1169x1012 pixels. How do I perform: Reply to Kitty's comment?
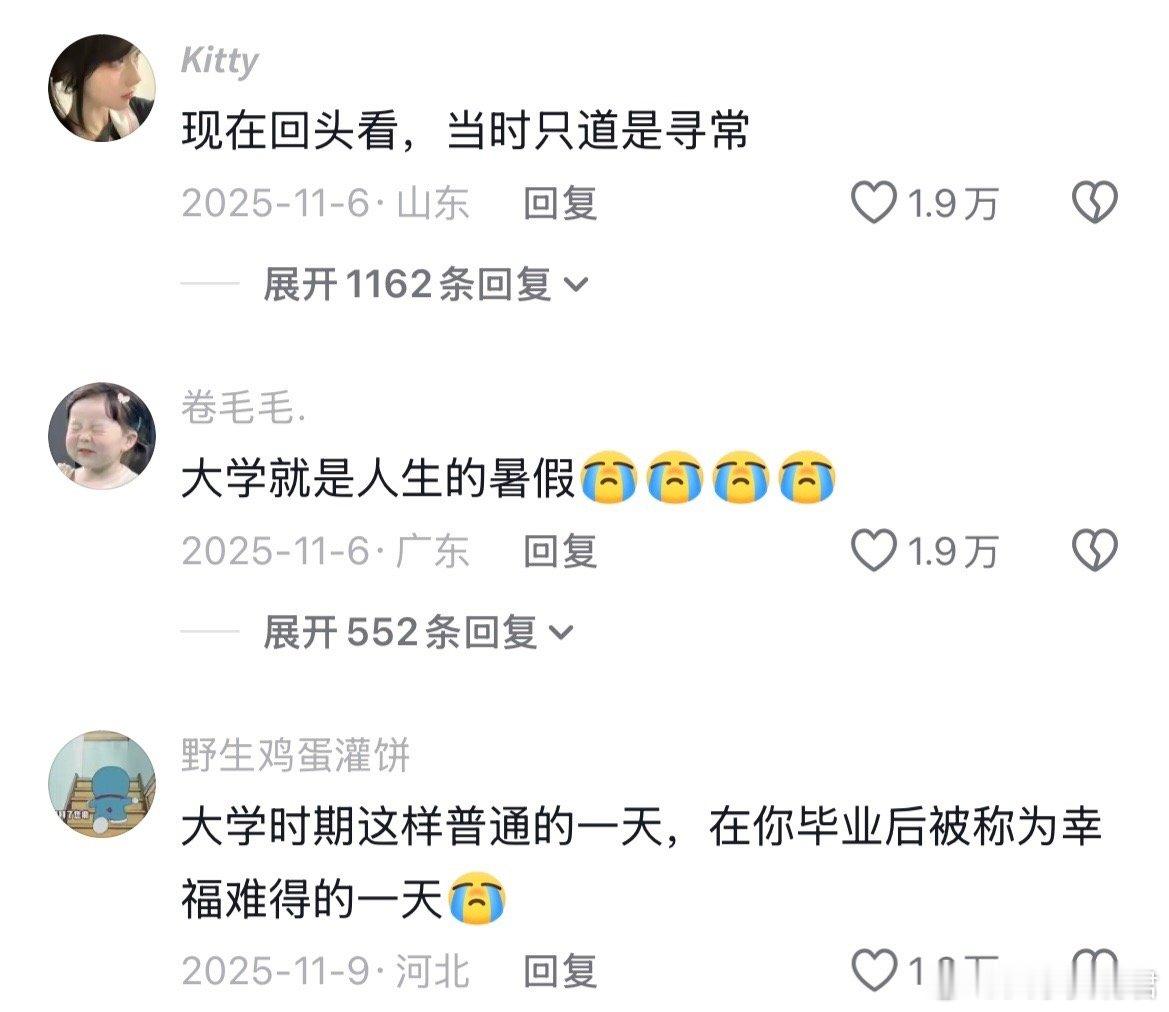point(561,203)
